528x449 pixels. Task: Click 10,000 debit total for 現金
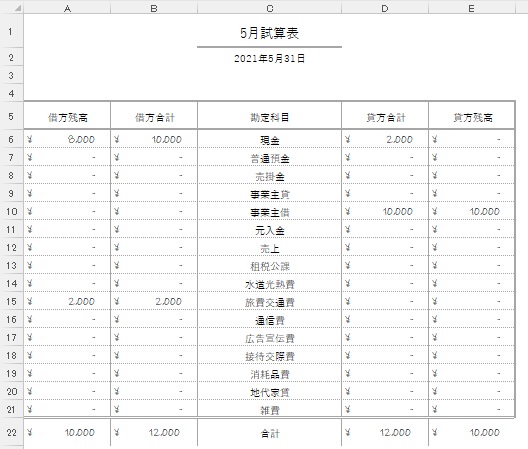click(154, 139)
